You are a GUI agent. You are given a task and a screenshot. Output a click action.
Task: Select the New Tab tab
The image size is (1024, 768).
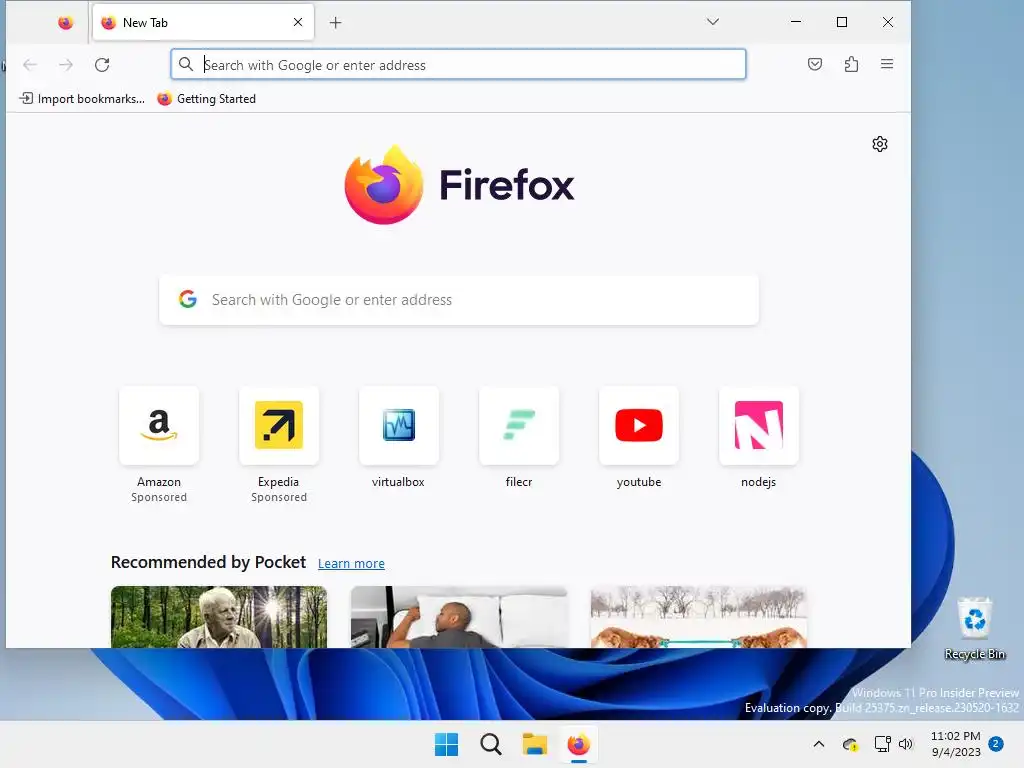coord(203,22)
